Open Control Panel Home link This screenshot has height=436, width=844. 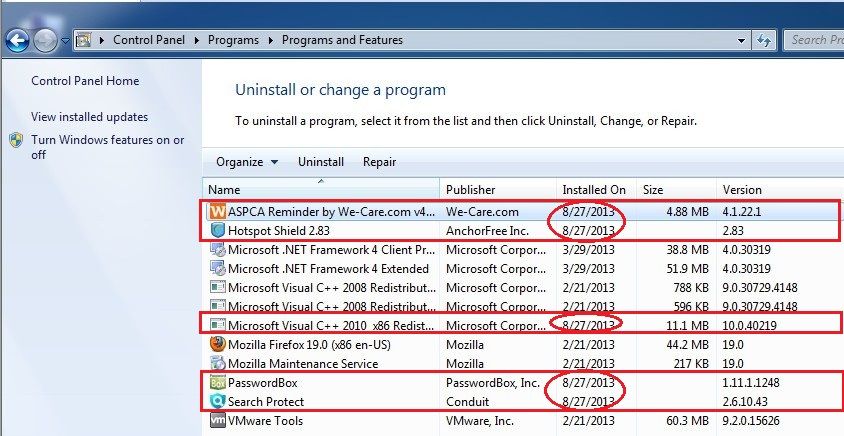tap(85, 81)
